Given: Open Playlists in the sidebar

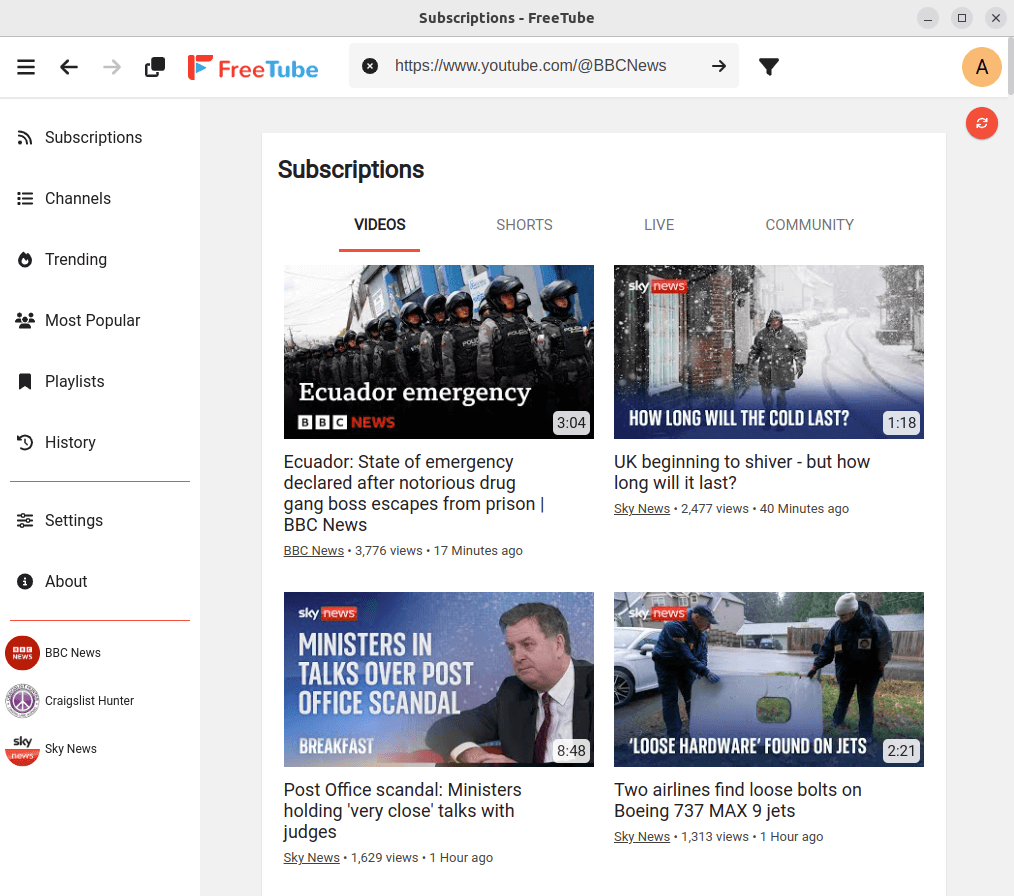Looking at the screenshot, I should click(x=100, y=381).
